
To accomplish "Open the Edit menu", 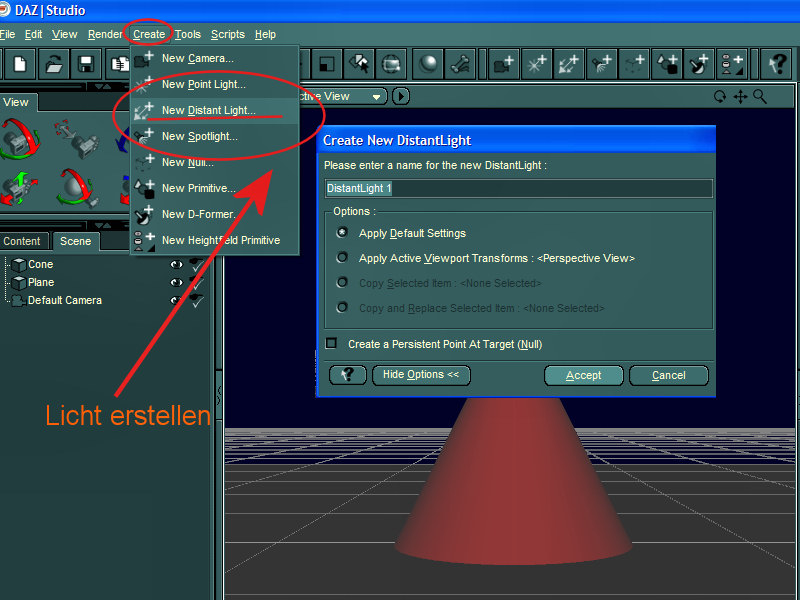I will tap(33, 34).
